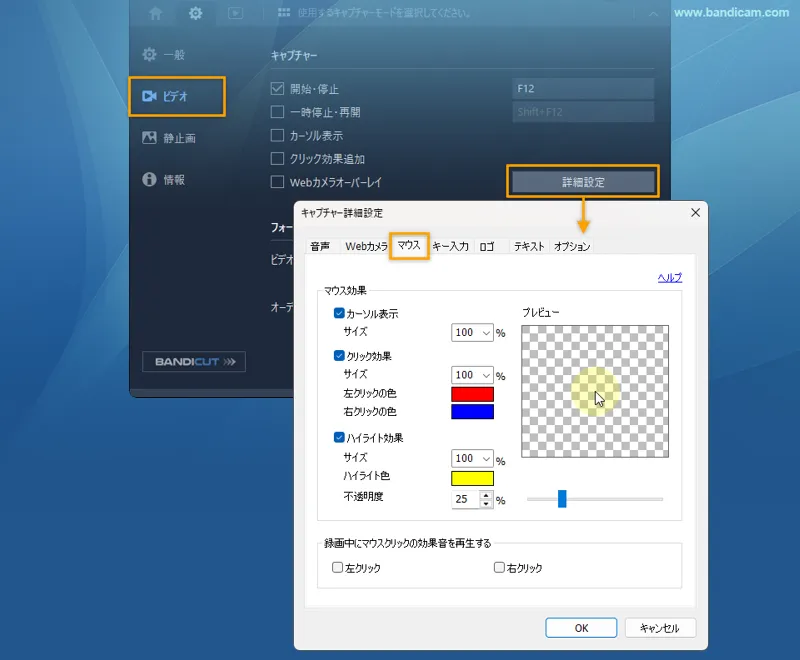This screenshot has width=800, height=660.
Task: Select 情報 in Bandicam sidebar
Action: coord(163,180)
